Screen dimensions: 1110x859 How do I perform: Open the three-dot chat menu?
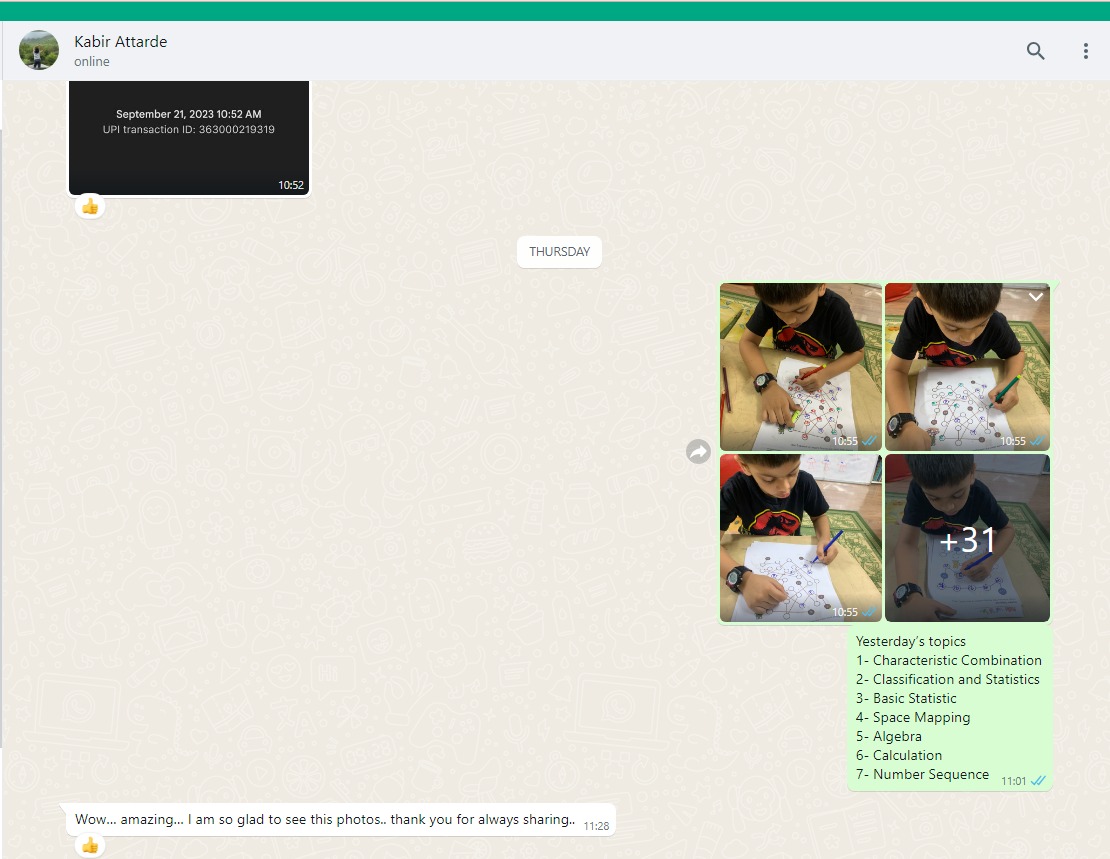tap(1085, 51)
